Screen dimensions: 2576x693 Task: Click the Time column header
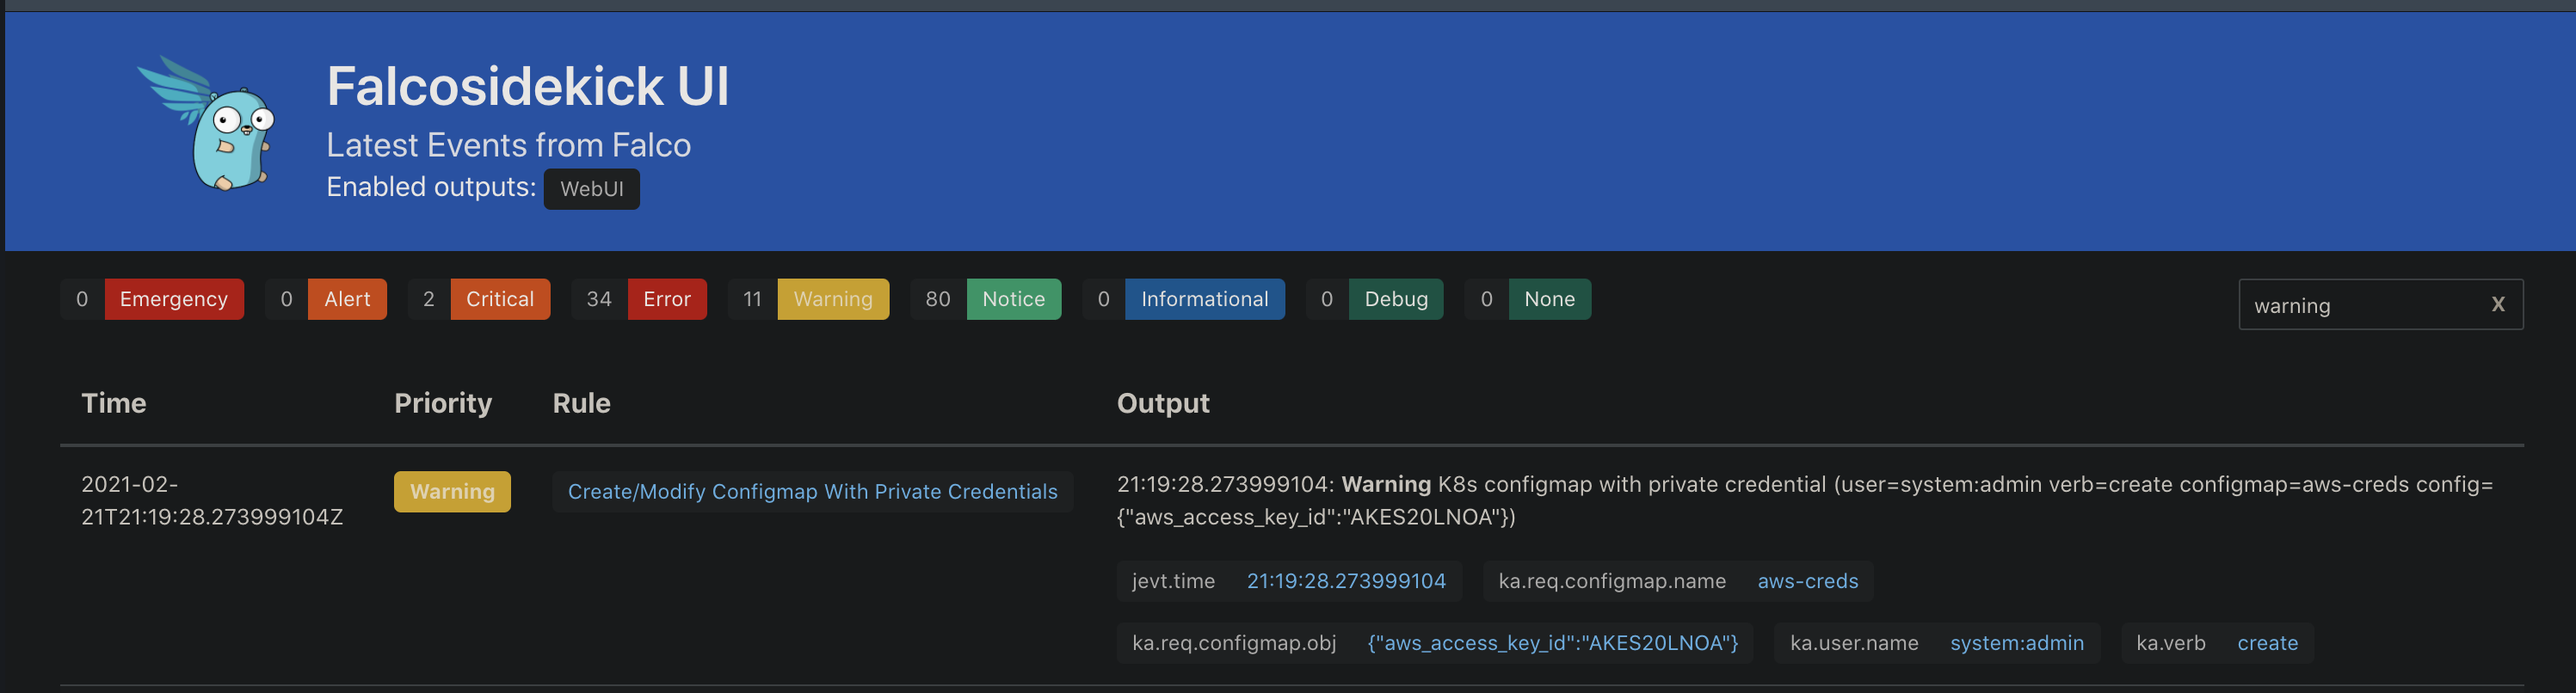(x=114, y=403)
